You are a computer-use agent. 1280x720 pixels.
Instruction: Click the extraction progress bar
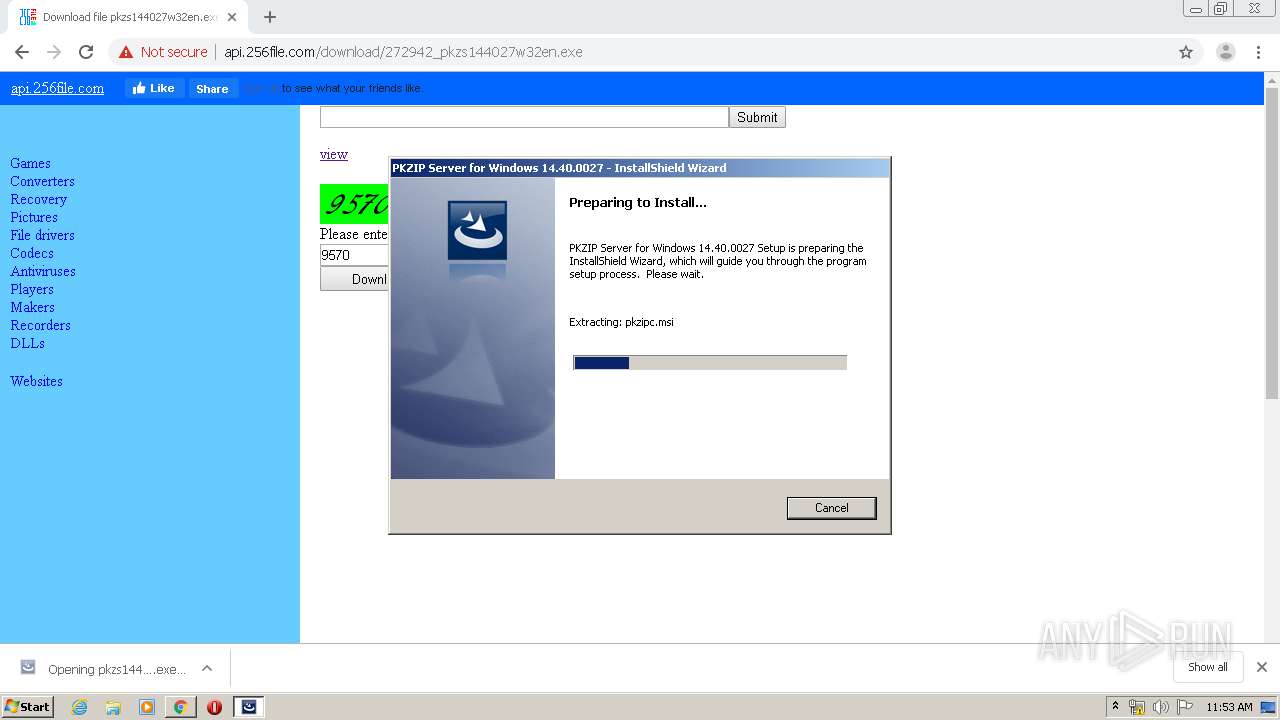pyautogui.click(x=710, y=362)
